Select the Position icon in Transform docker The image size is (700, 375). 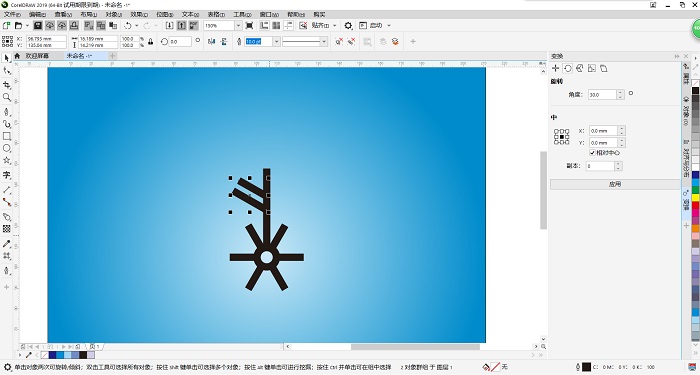555,68
